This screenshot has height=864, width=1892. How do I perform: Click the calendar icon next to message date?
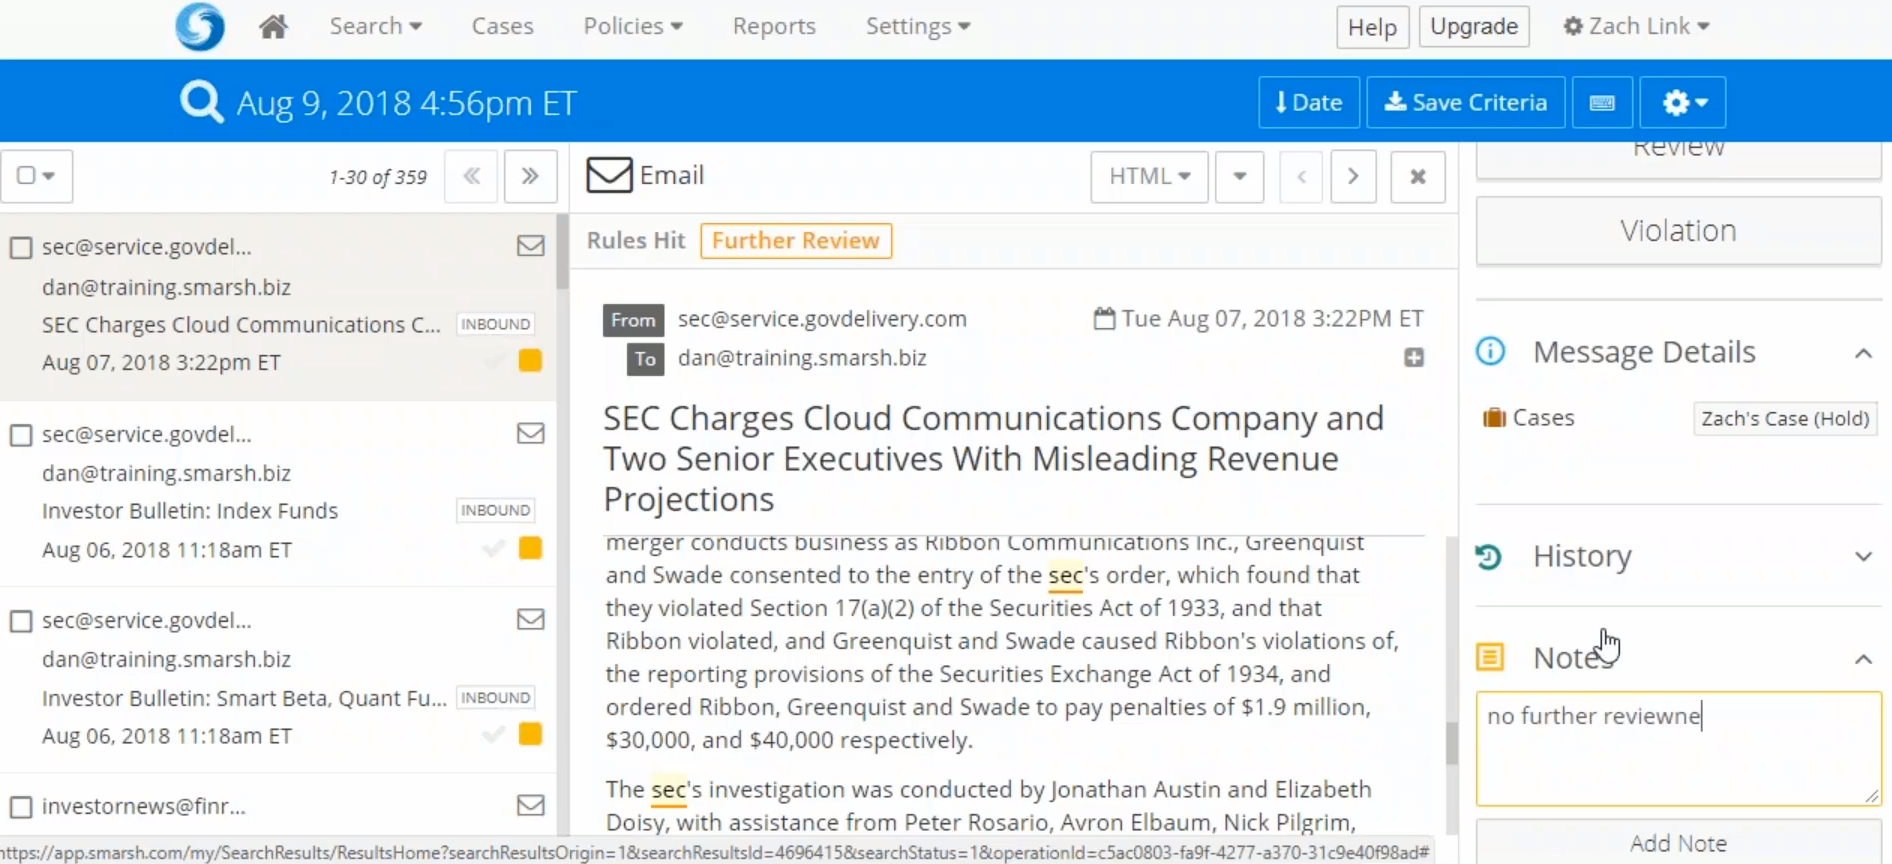[x=1104, y=319]
